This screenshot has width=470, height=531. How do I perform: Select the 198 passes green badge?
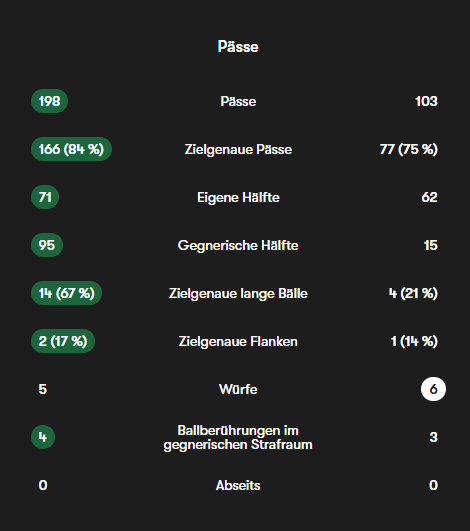click(49, 101)
